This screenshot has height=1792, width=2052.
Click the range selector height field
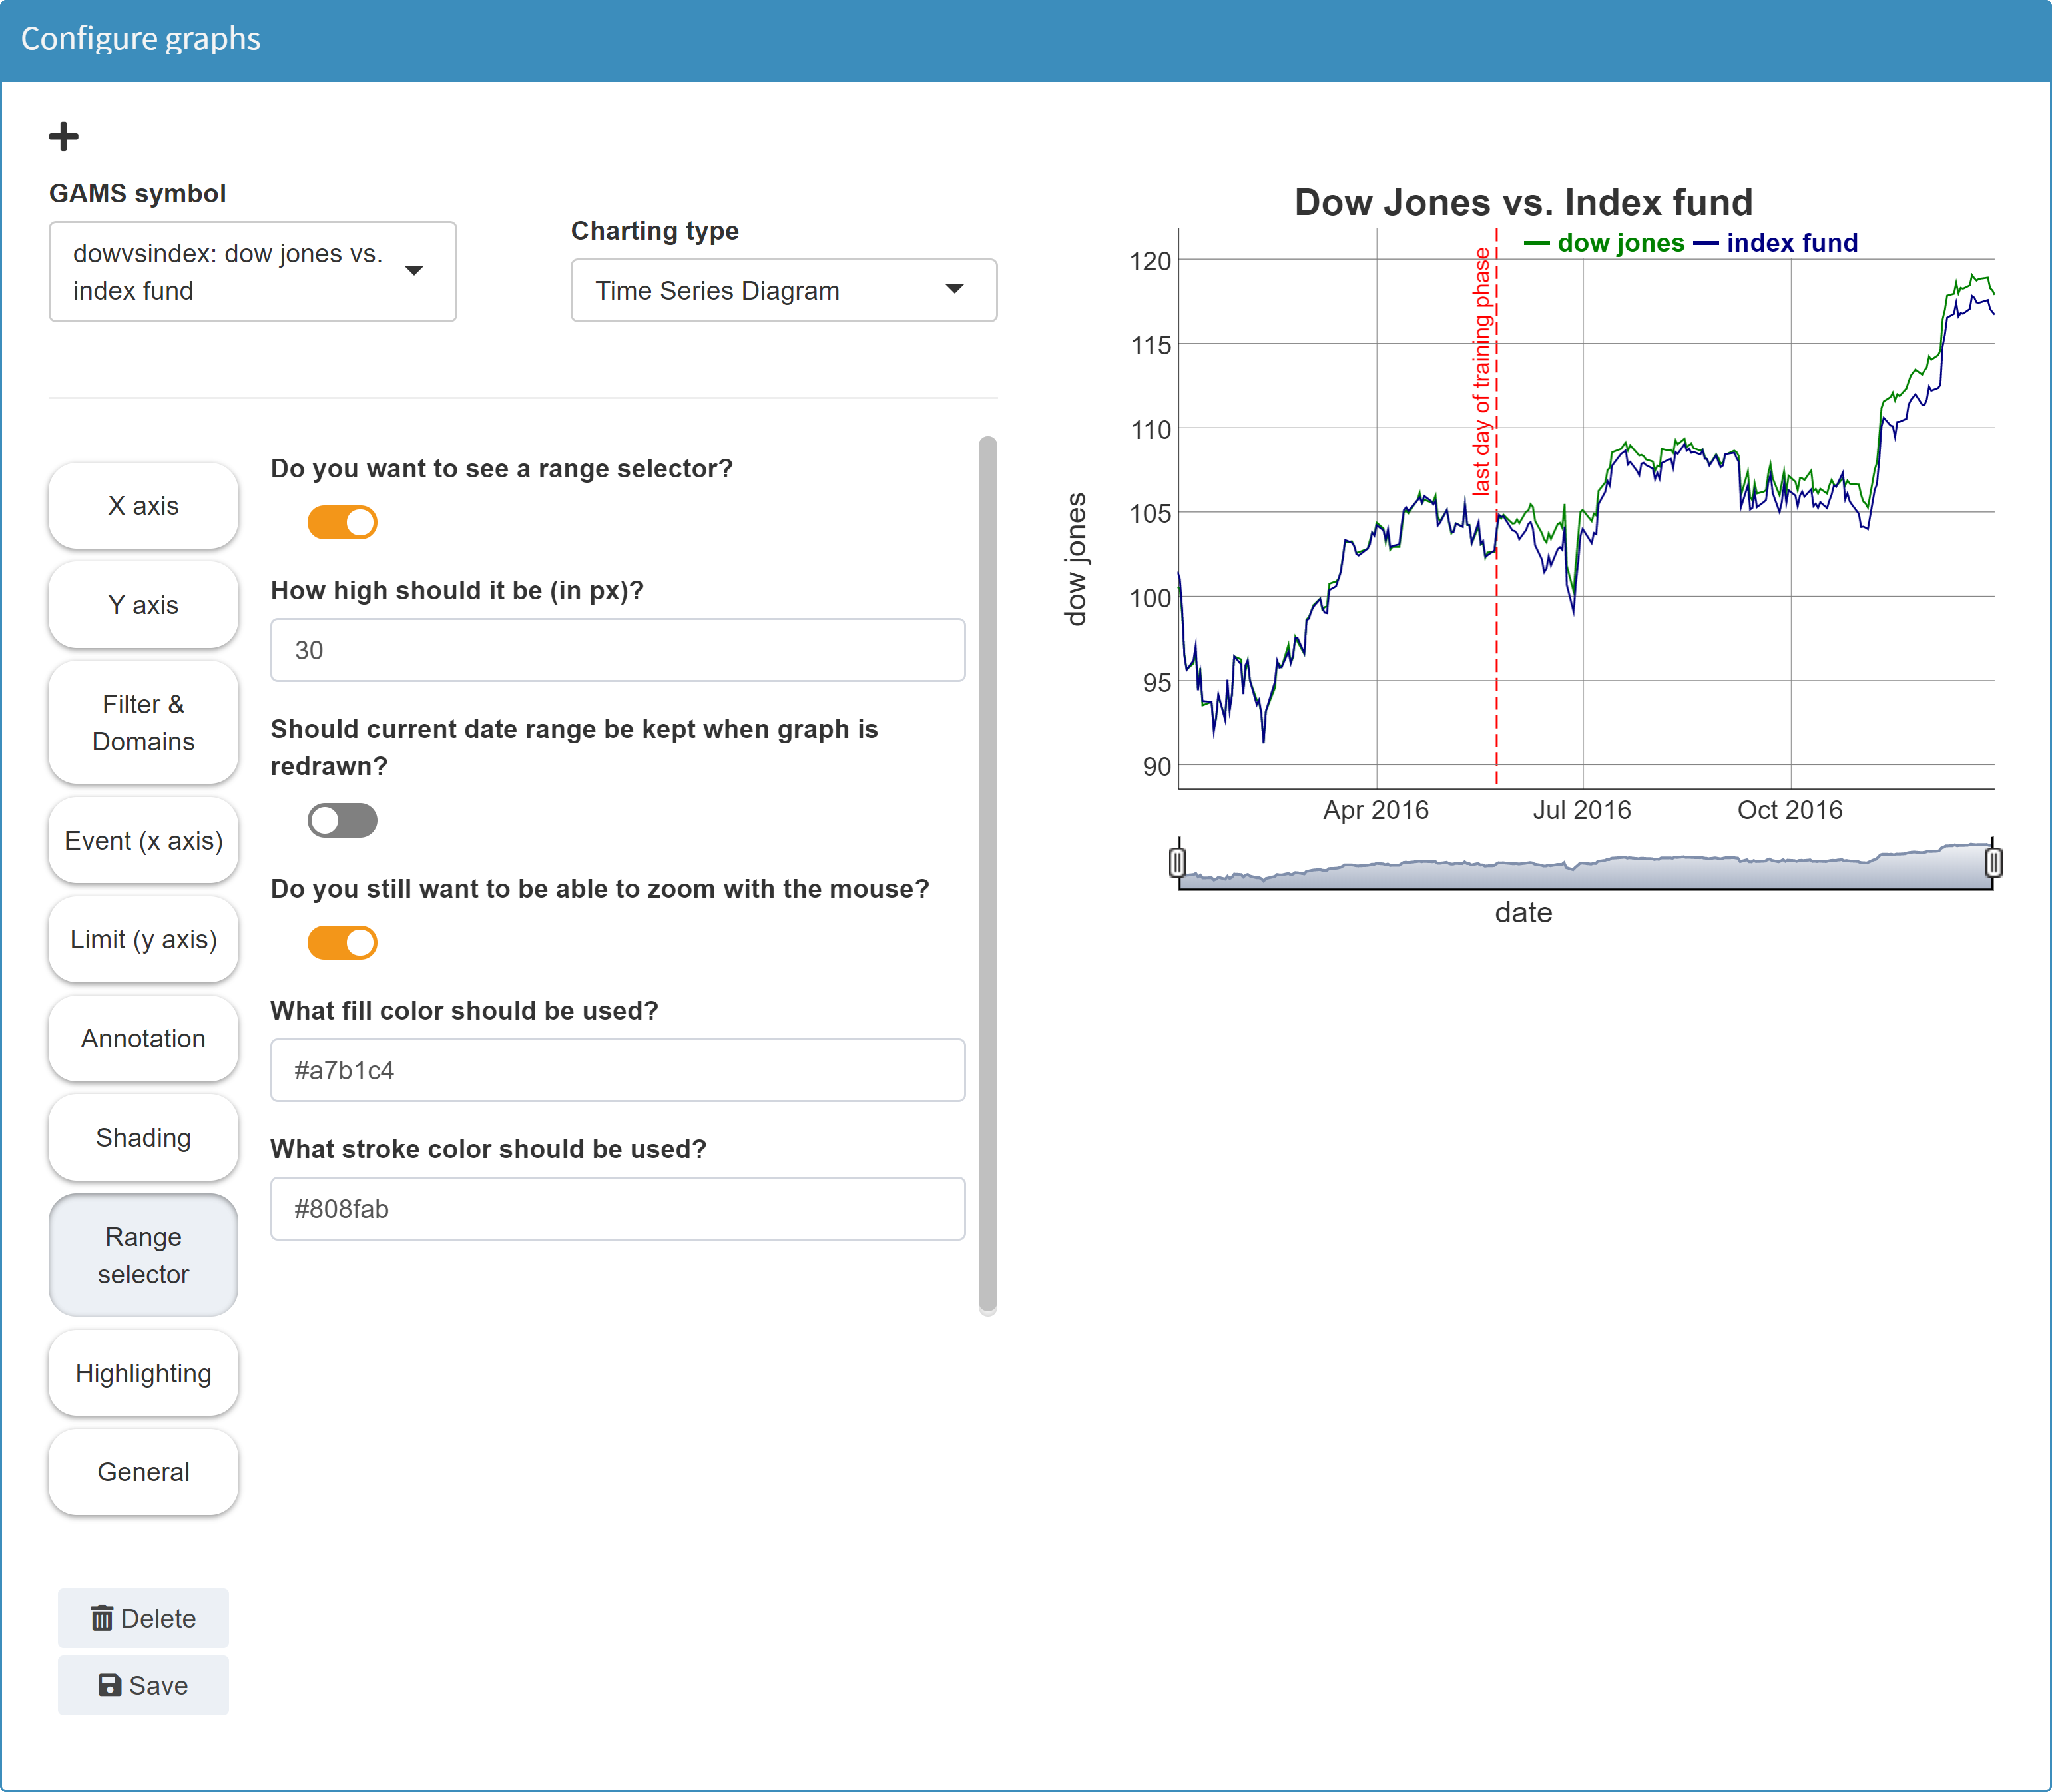coord(617,650)
